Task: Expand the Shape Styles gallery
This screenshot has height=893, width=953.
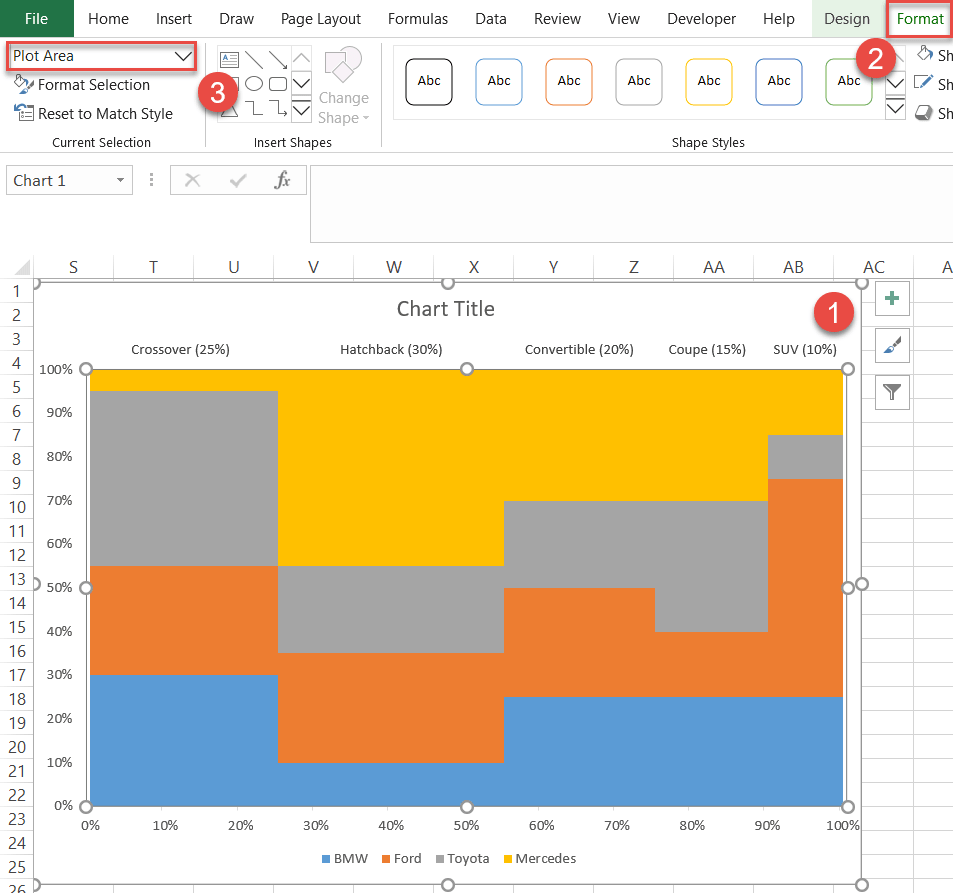Action: 895,109
